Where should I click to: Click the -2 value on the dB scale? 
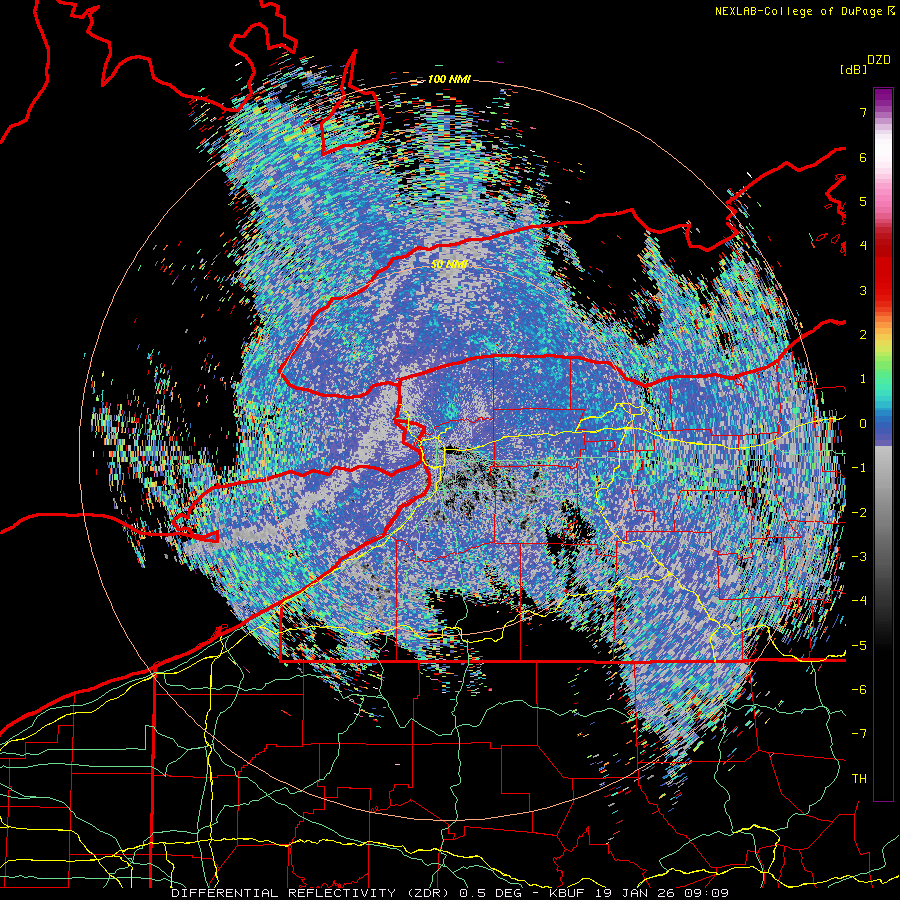[x=859, y=513]
